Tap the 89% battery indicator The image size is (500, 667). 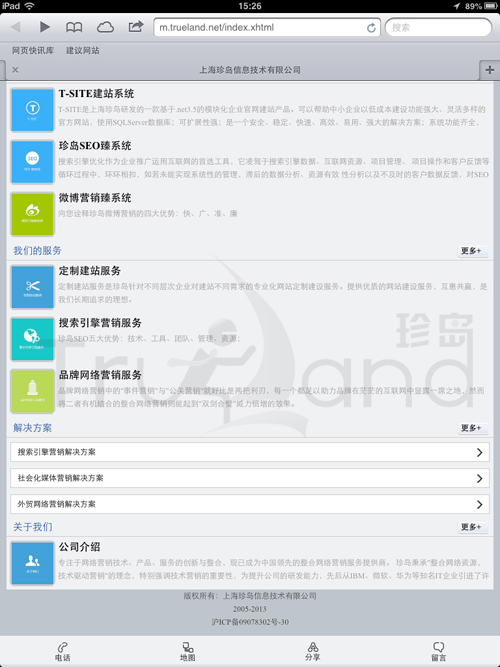[x=480, y=6]
